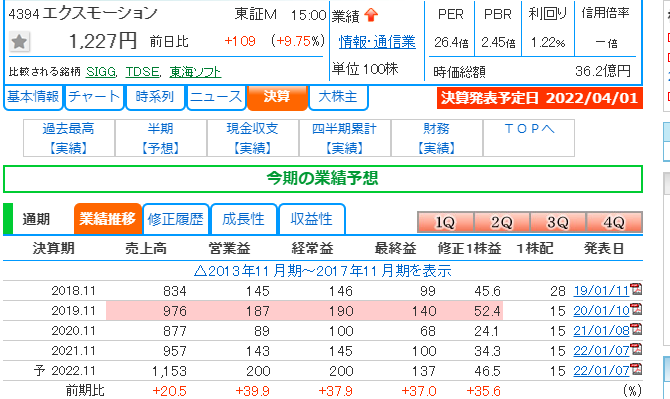Click the 経常益 column header
The width and height of the screenshot is (670, 399).
(312, 248)
